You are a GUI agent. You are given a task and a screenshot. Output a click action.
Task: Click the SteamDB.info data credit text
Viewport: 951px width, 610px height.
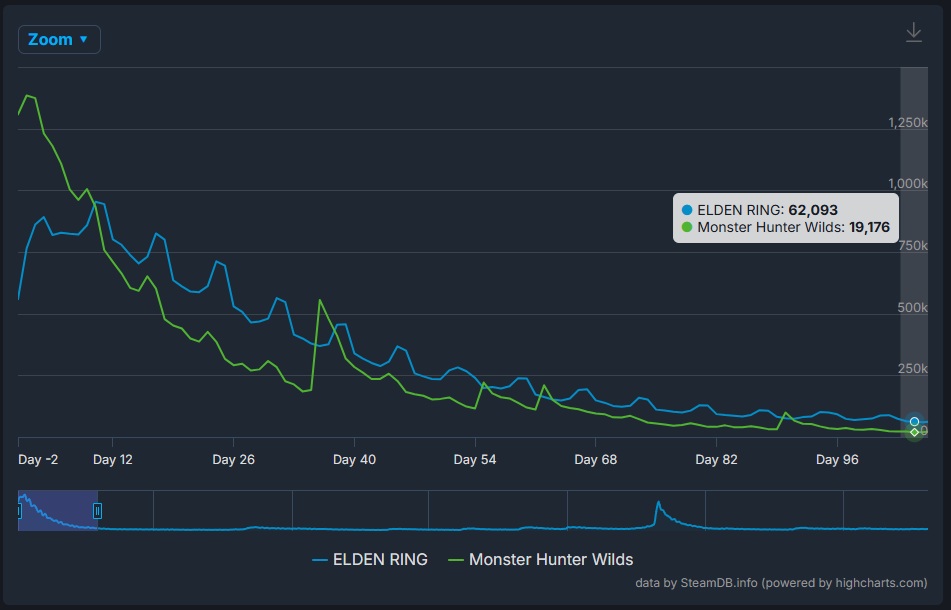click(x=781, y=583)
